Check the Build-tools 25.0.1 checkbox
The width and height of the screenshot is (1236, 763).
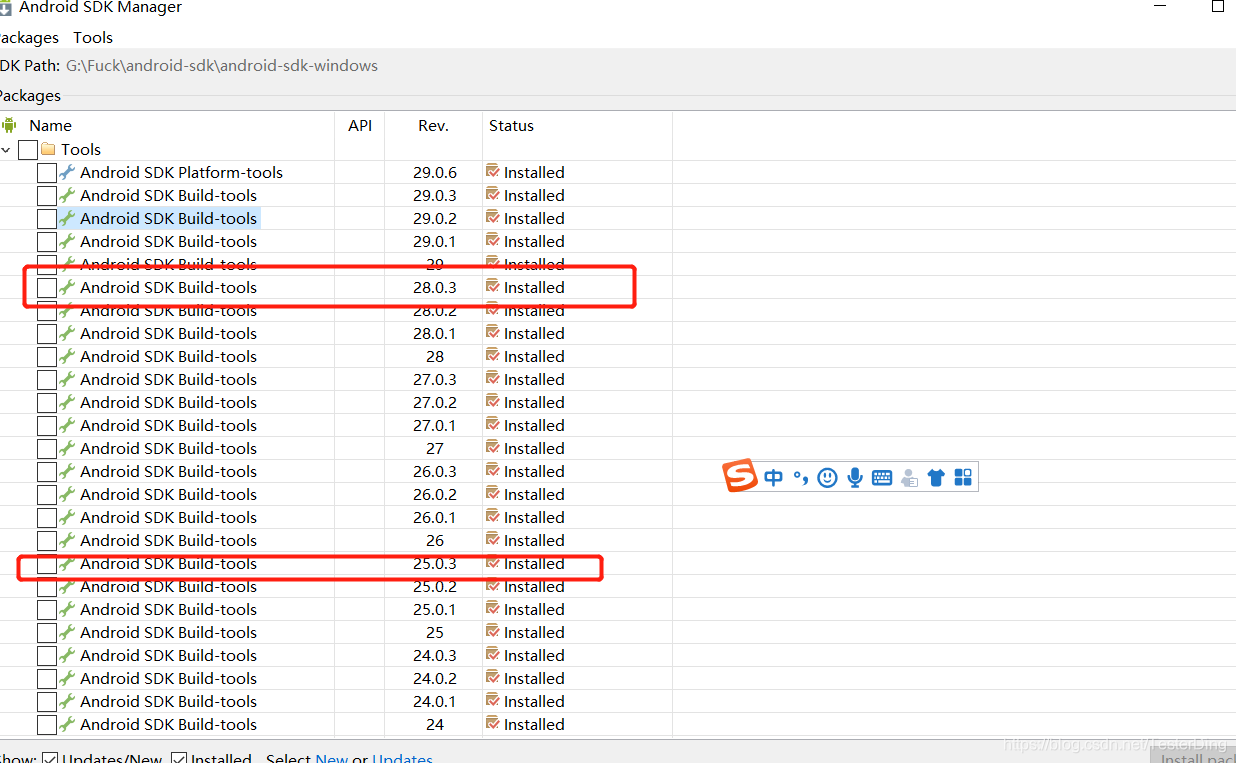click(47, 610)
